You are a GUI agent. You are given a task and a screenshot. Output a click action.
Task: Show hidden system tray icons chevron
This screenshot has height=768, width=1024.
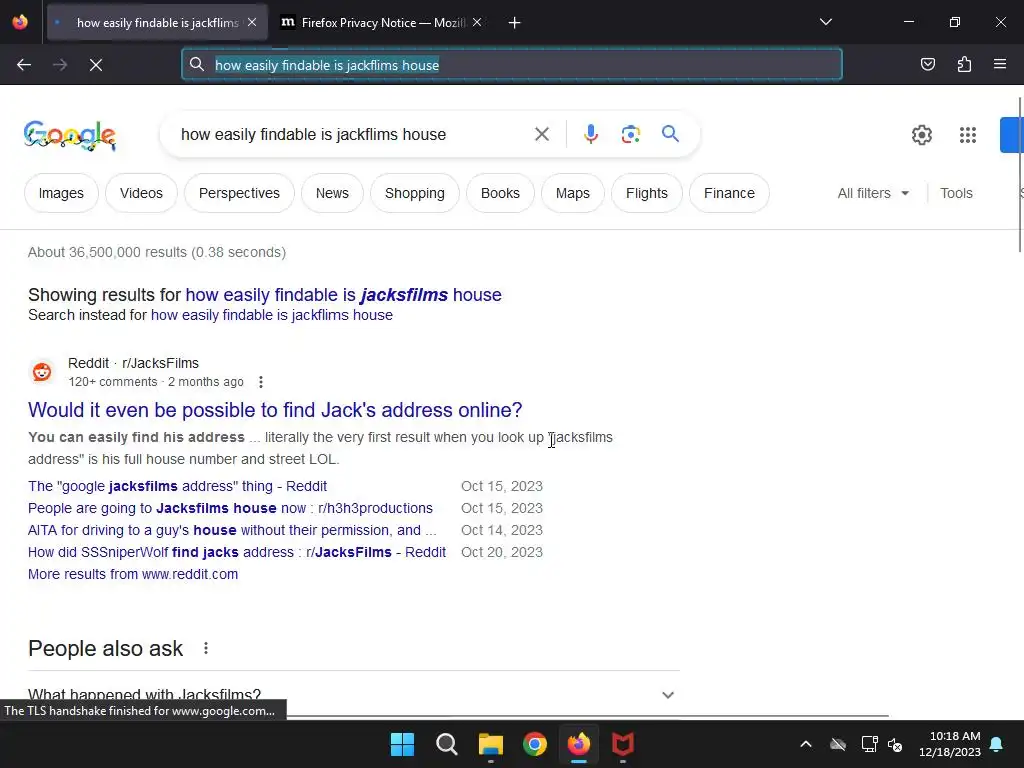point(806,744)
